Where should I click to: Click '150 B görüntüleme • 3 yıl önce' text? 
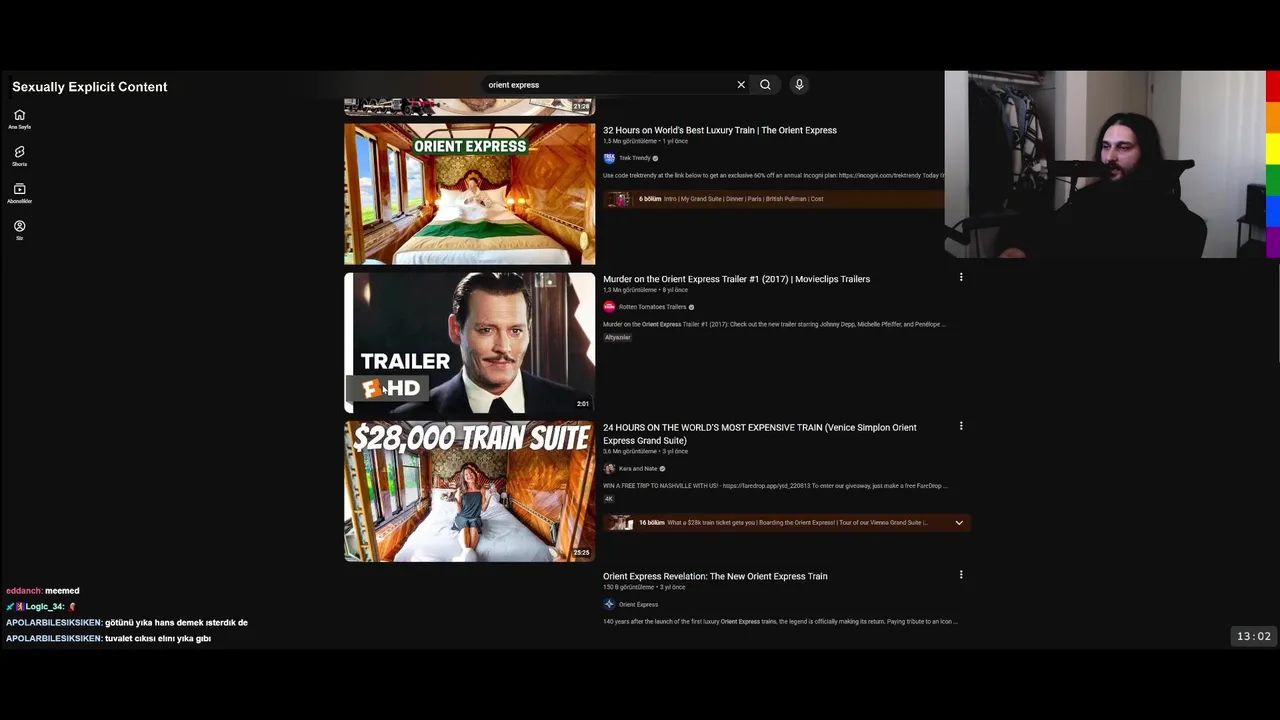(x=644, y=587)
